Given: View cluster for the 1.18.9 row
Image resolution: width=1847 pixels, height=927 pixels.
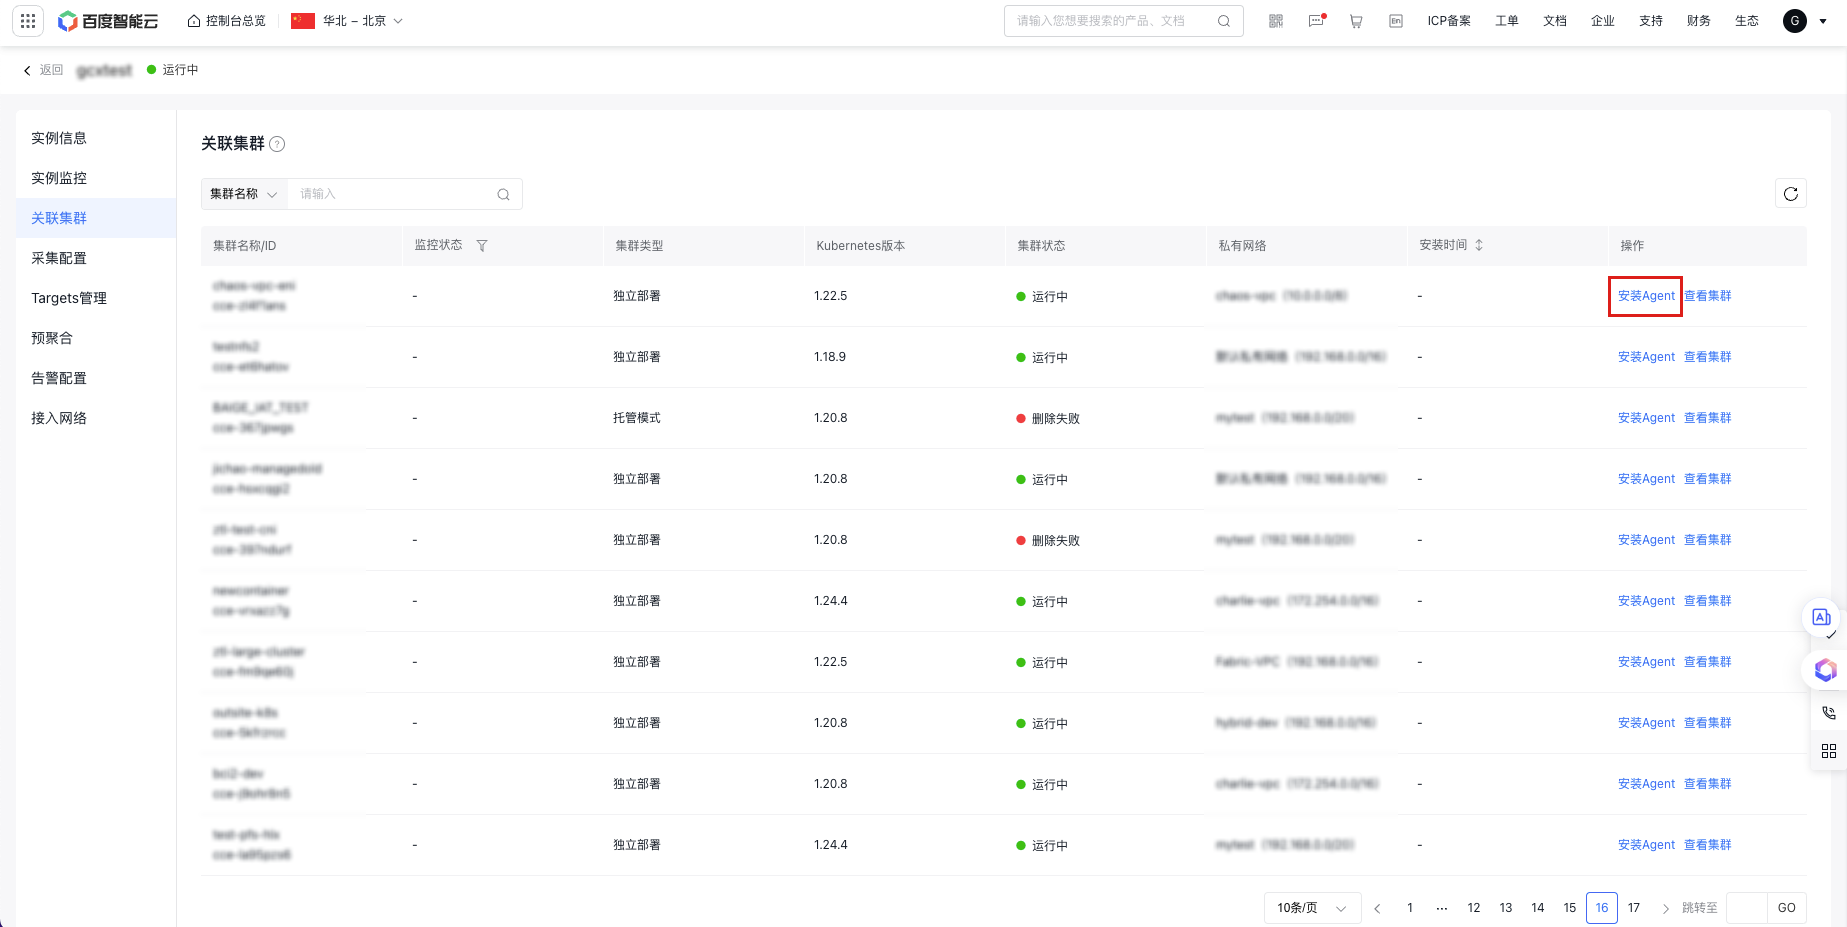Looking at the screenshot, I should pyautogui.click(x=1708, y=357).
